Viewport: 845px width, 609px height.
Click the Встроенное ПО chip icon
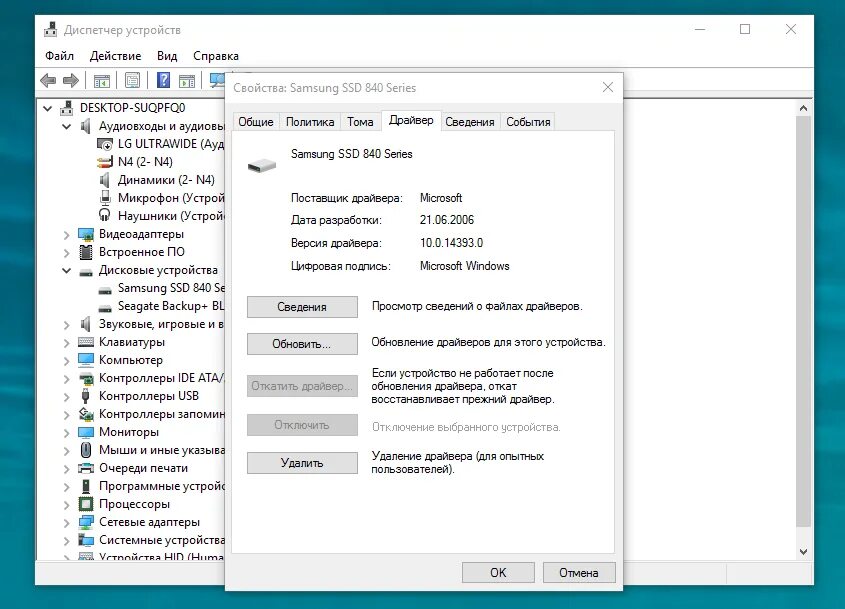[x=86, y=252]
